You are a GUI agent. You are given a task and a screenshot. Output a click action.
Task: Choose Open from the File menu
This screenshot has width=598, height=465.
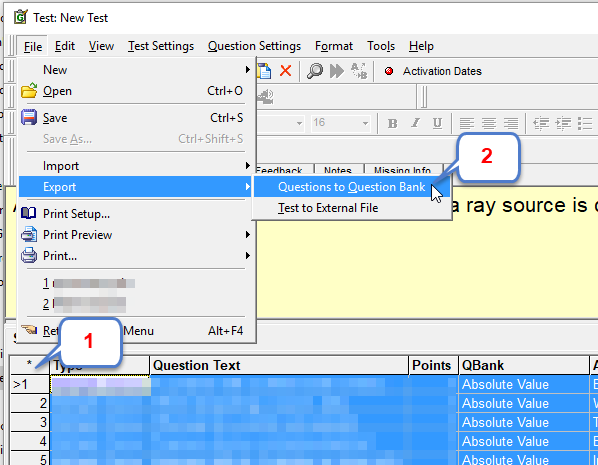135,91
